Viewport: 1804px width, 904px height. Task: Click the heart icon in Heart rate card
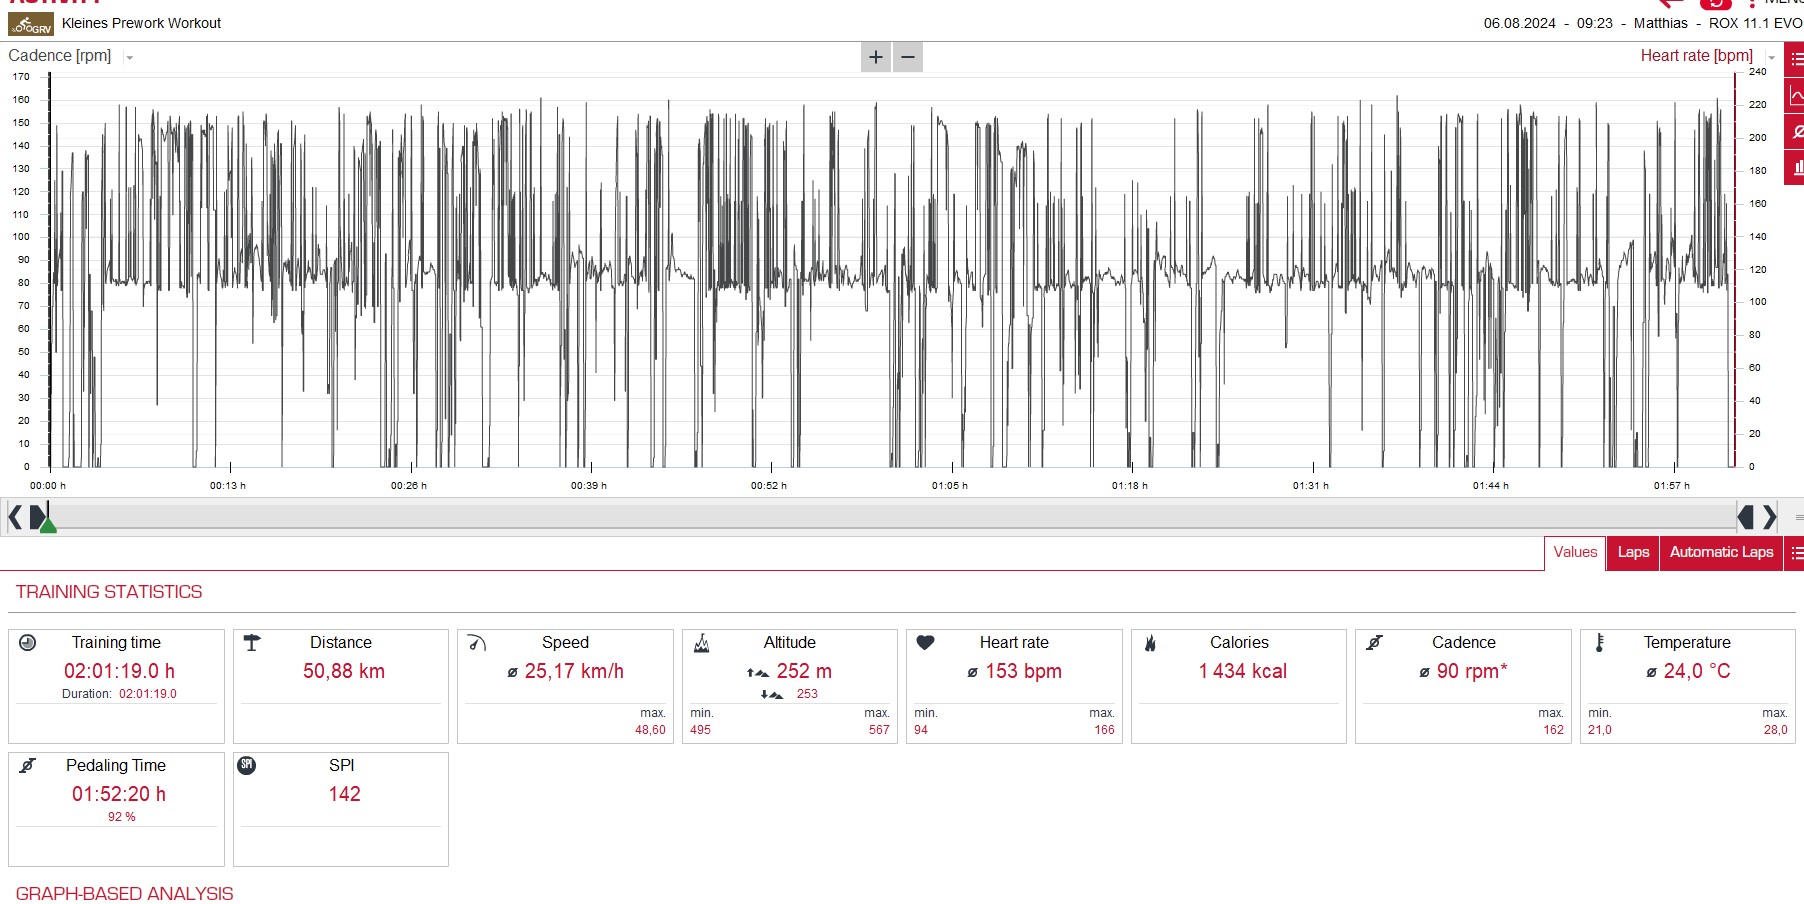click(925, 643)
